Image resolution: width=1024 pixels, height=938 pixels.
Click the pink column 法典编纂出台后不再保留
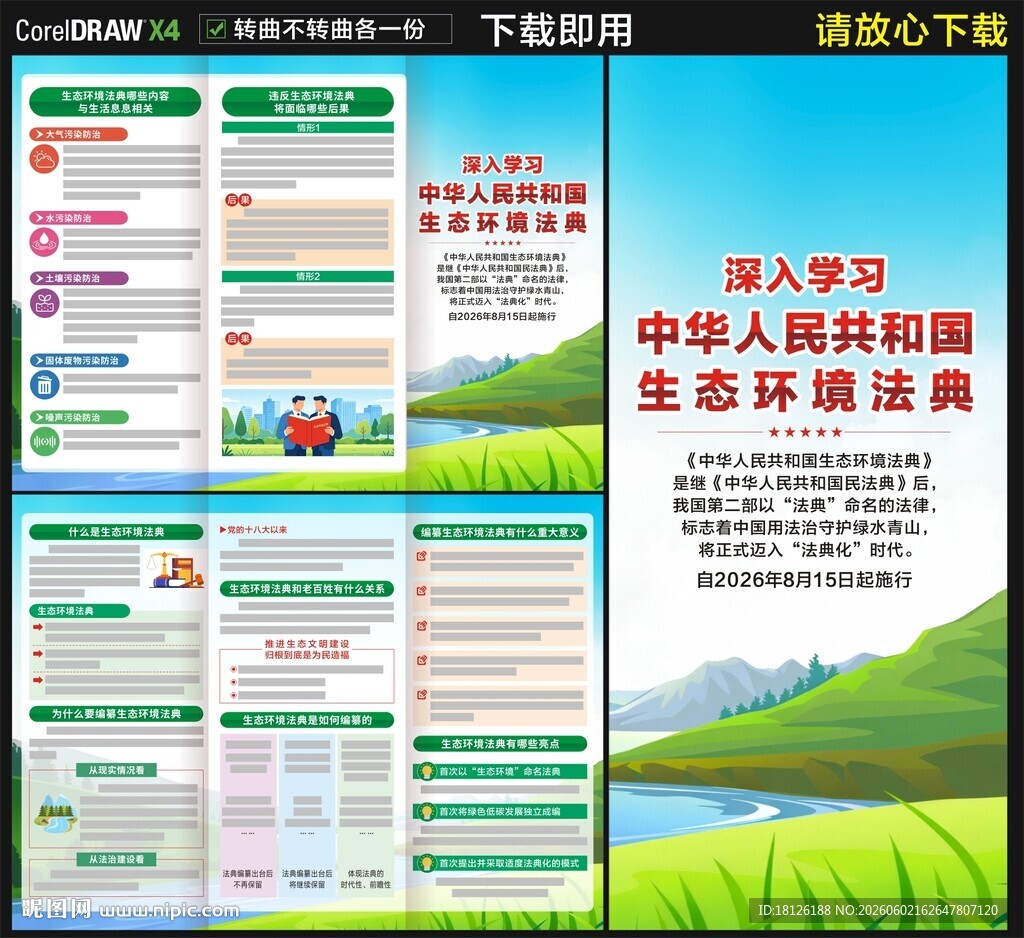pyautogui.click(x=248, y=815)
